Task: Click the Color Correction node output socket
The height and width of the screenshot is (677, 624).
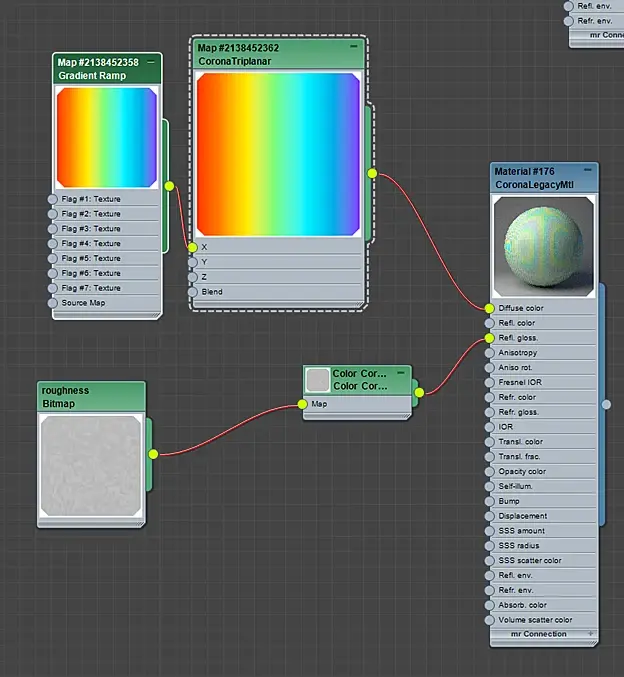Action: [419, 392]
